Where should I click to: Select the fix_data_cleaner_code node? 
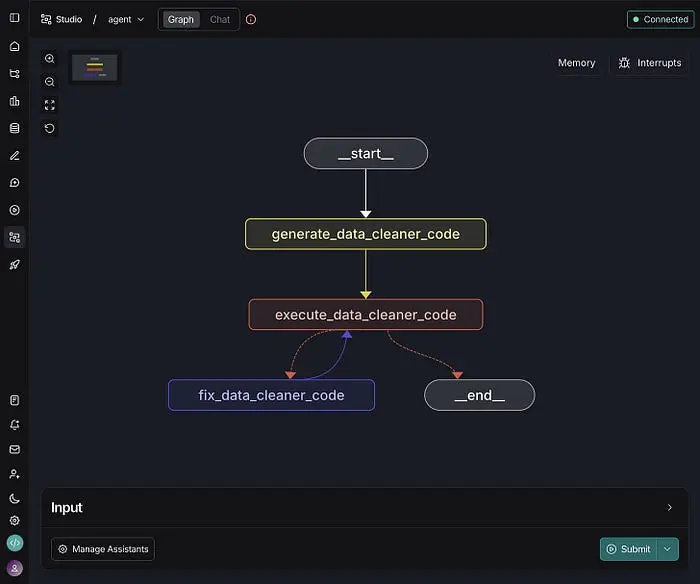[x=271, y=395]
